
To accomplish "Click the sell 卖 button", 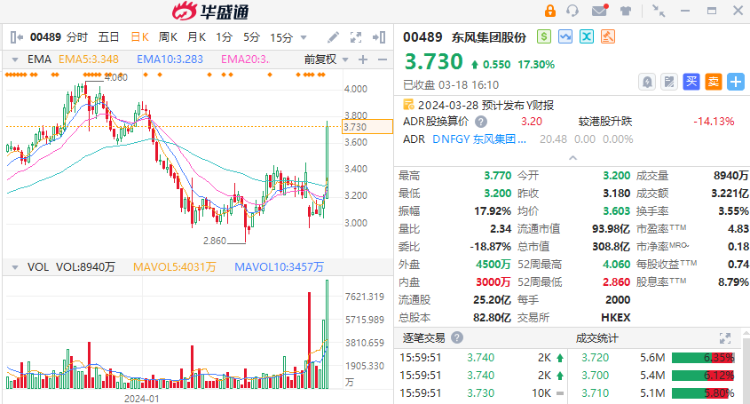I will [x=713, y=82].
